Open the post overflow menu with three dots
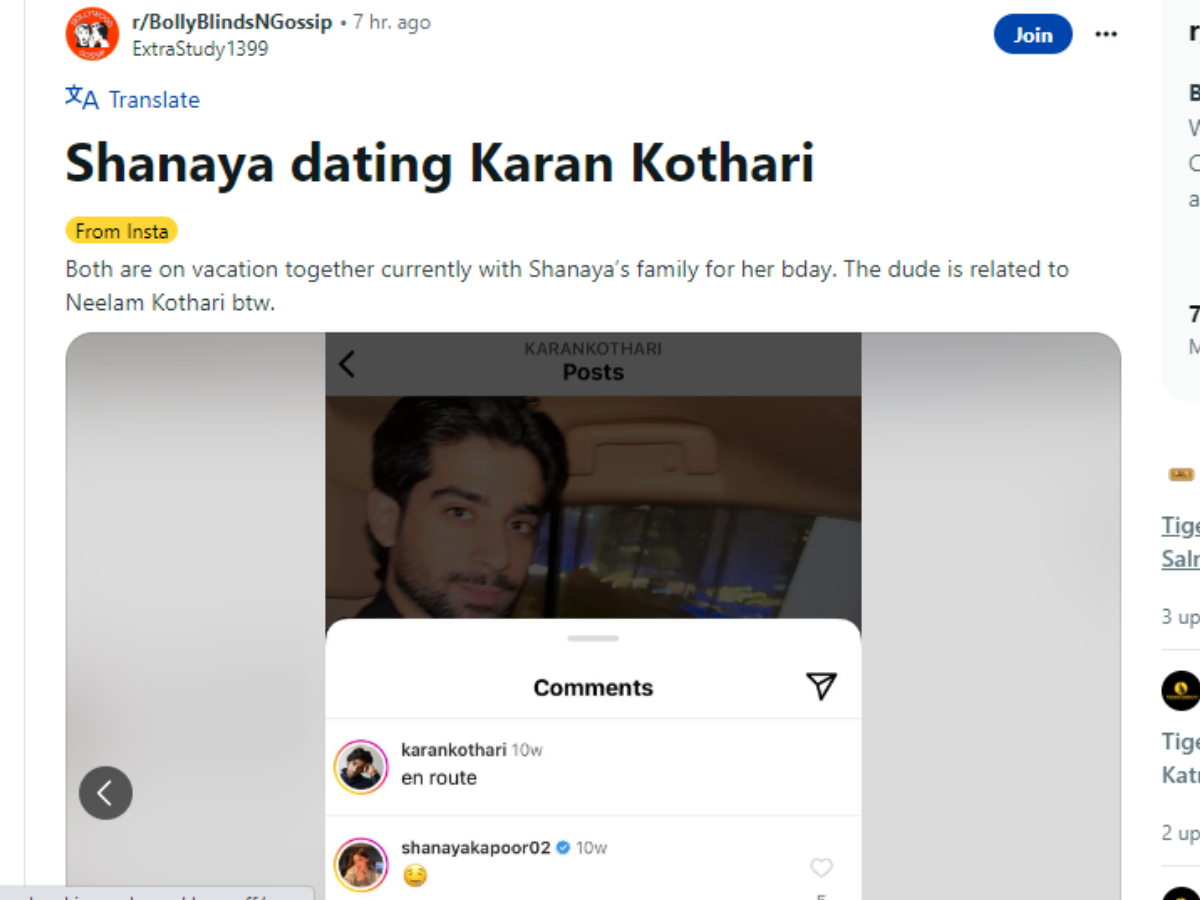Viewport: 1200px width, 900px height. pyautogui.click(x=1106, y=33)
